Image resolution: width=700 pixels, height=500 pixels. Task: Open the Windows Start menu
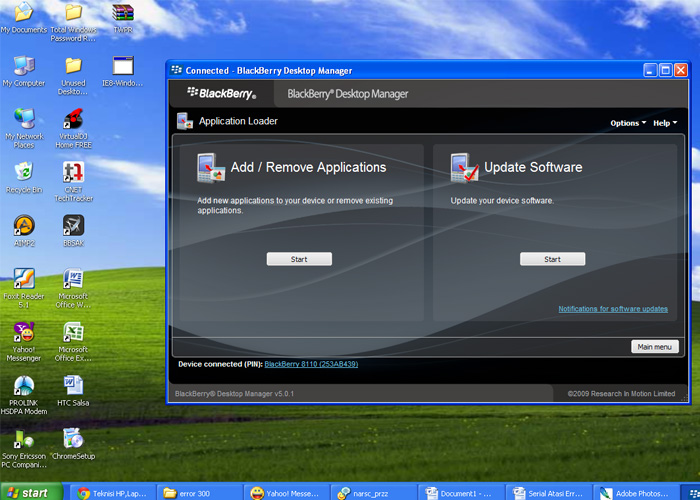[x=30, y=492]
